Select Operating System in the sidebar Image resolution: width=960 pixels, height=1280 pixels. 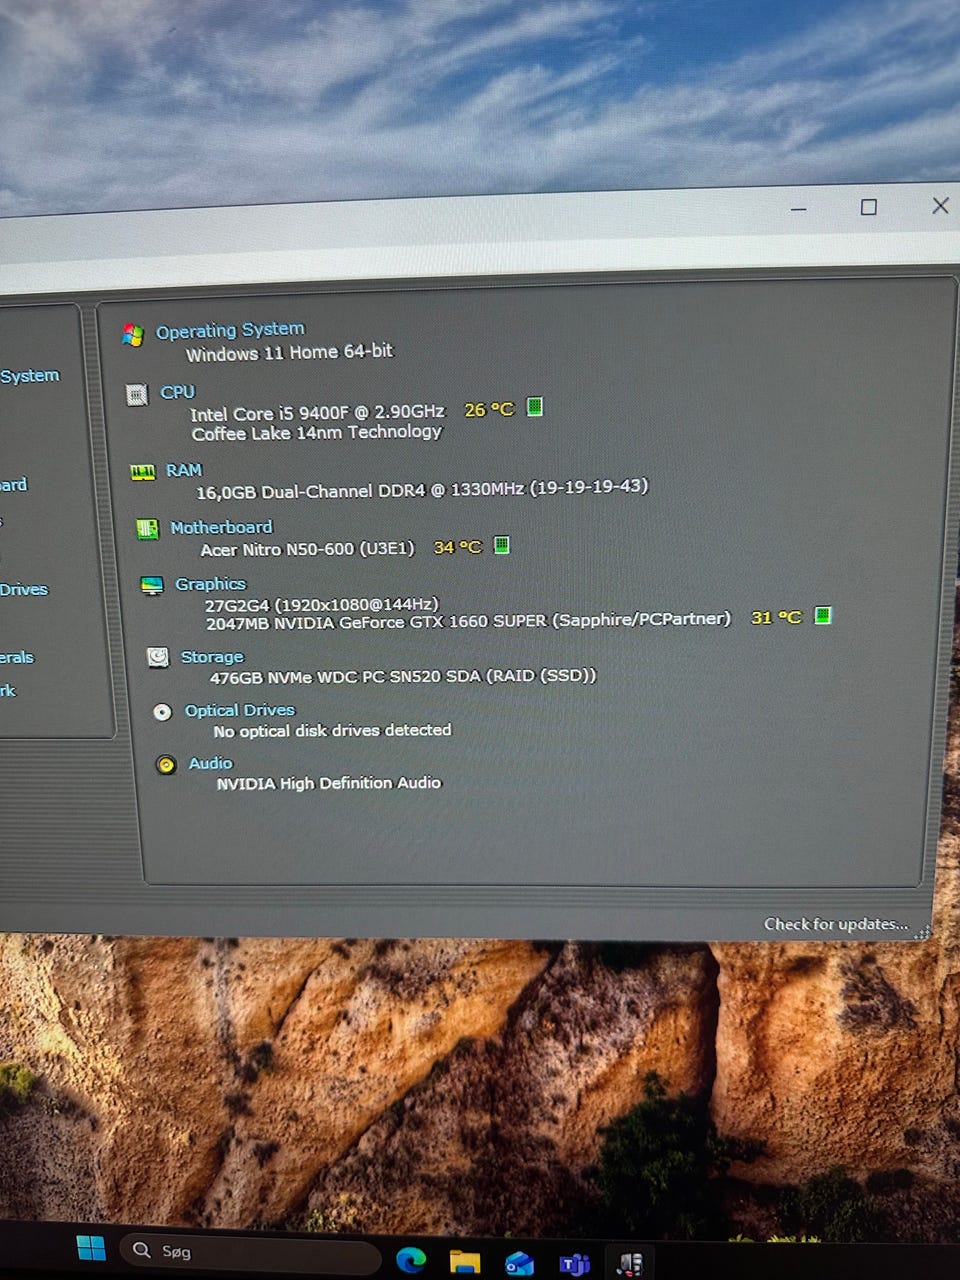point(29,376)
